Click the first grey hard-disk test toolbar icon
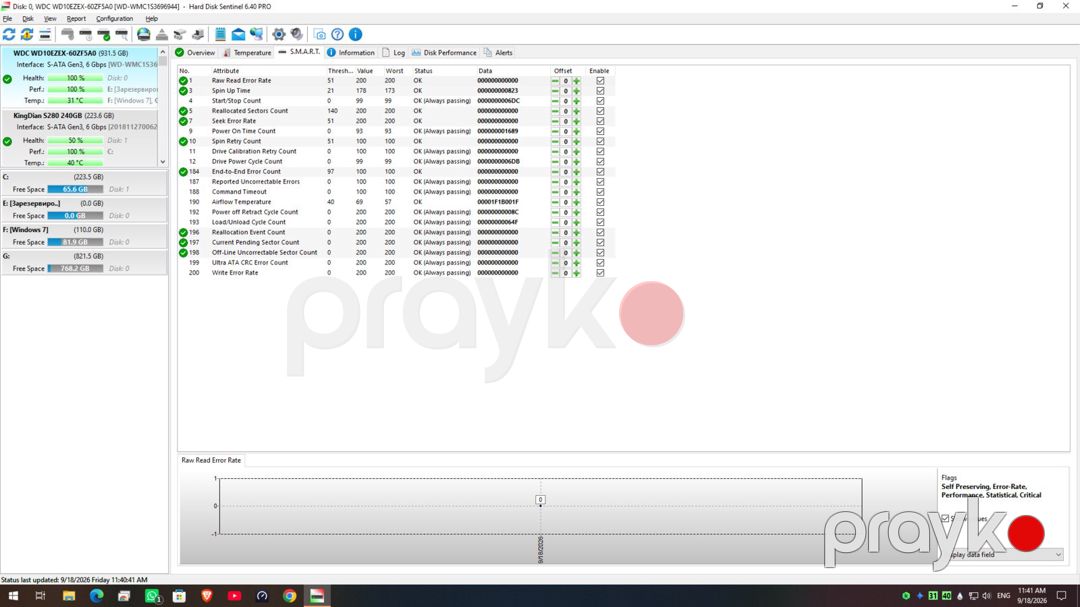This screenshot has height=607, width=1080. pyautogui.click(x=68, y=34)
